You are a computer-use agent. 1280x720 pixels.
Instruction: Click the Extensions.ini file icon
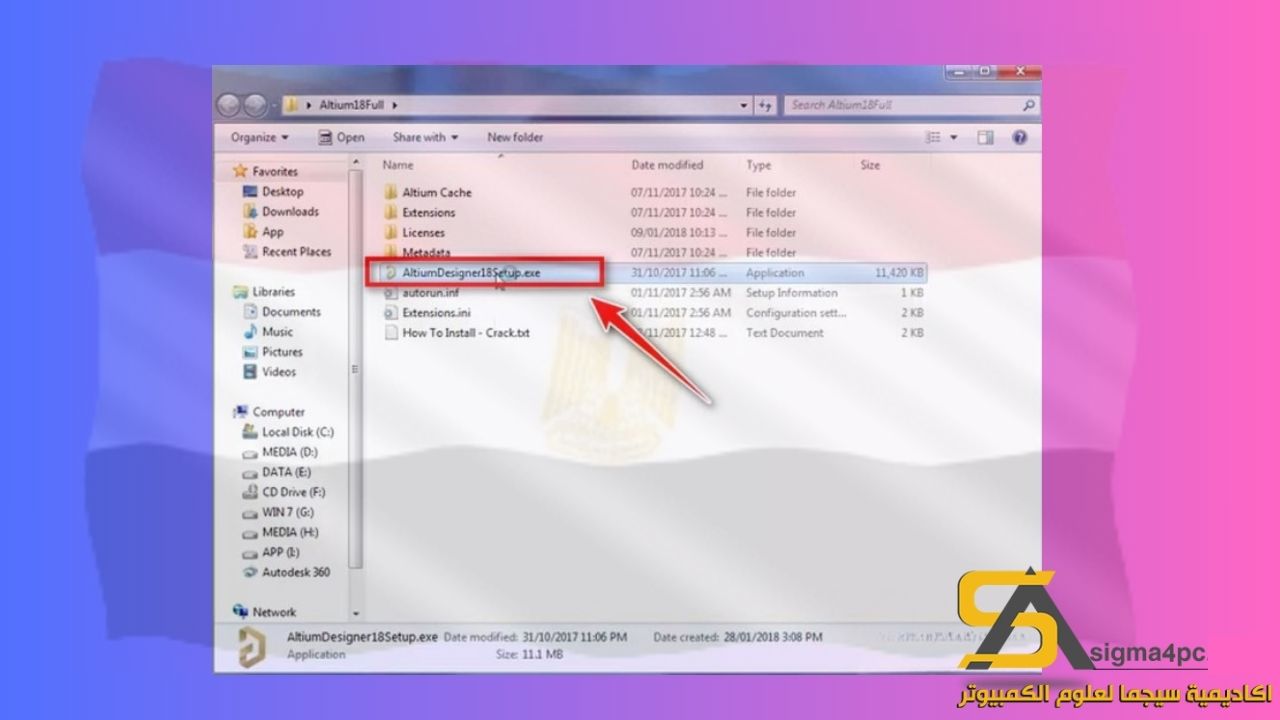[x=391, y=313]
